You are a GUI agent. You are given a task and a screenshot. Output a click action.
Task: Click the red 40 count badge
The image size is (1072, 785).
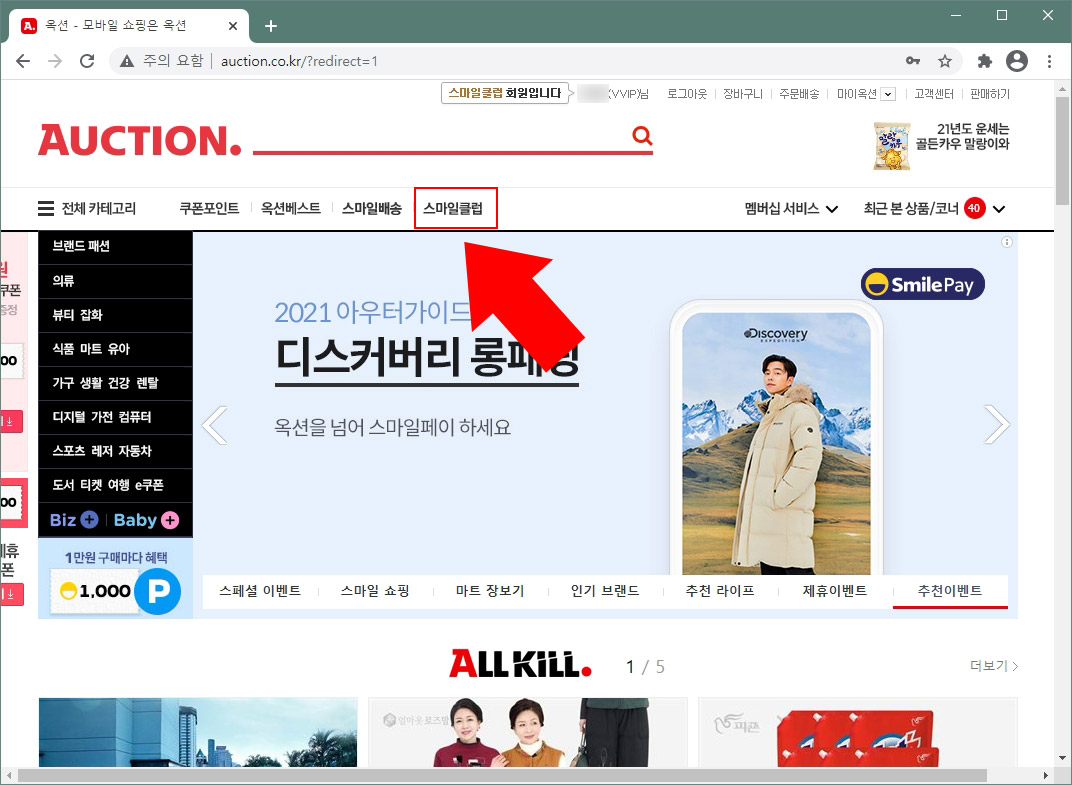tap(975, 208)
